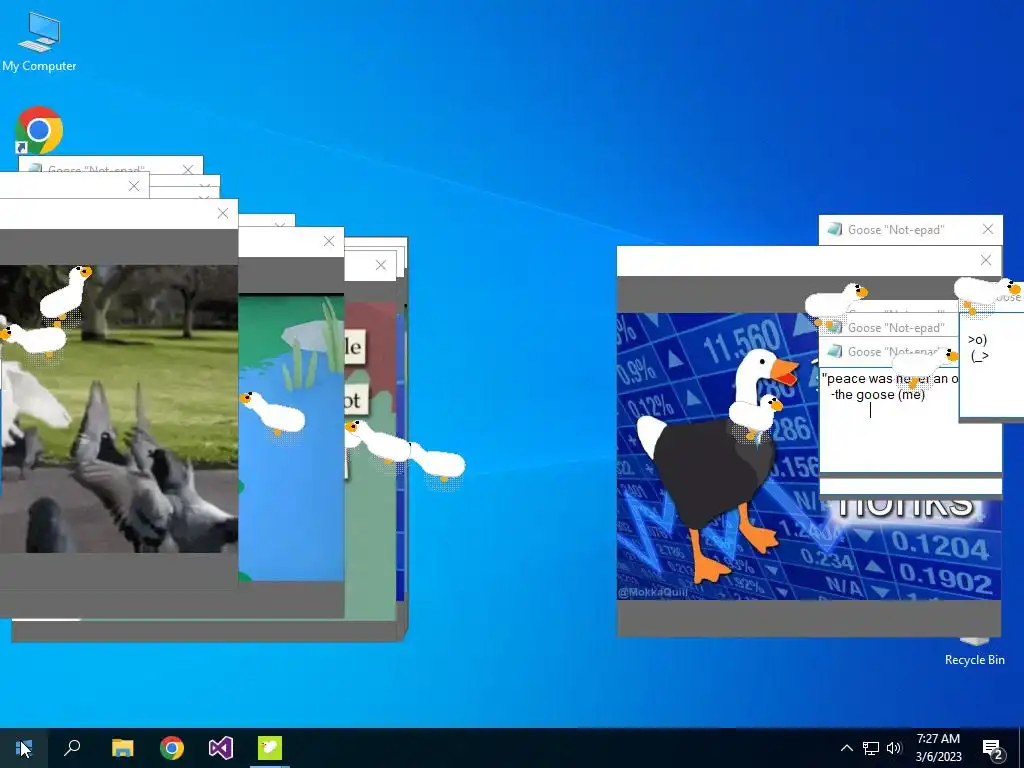Click the "-the goose (me)" text line
Screen dimensions: 1024x768
click(878, 394)
